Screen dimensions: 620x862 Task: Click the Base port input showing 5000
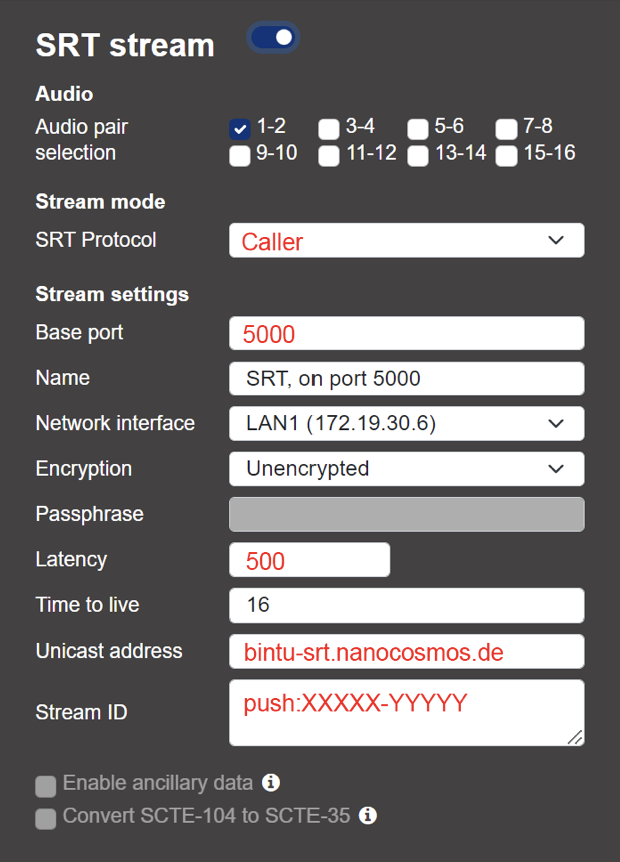point(405,333)
